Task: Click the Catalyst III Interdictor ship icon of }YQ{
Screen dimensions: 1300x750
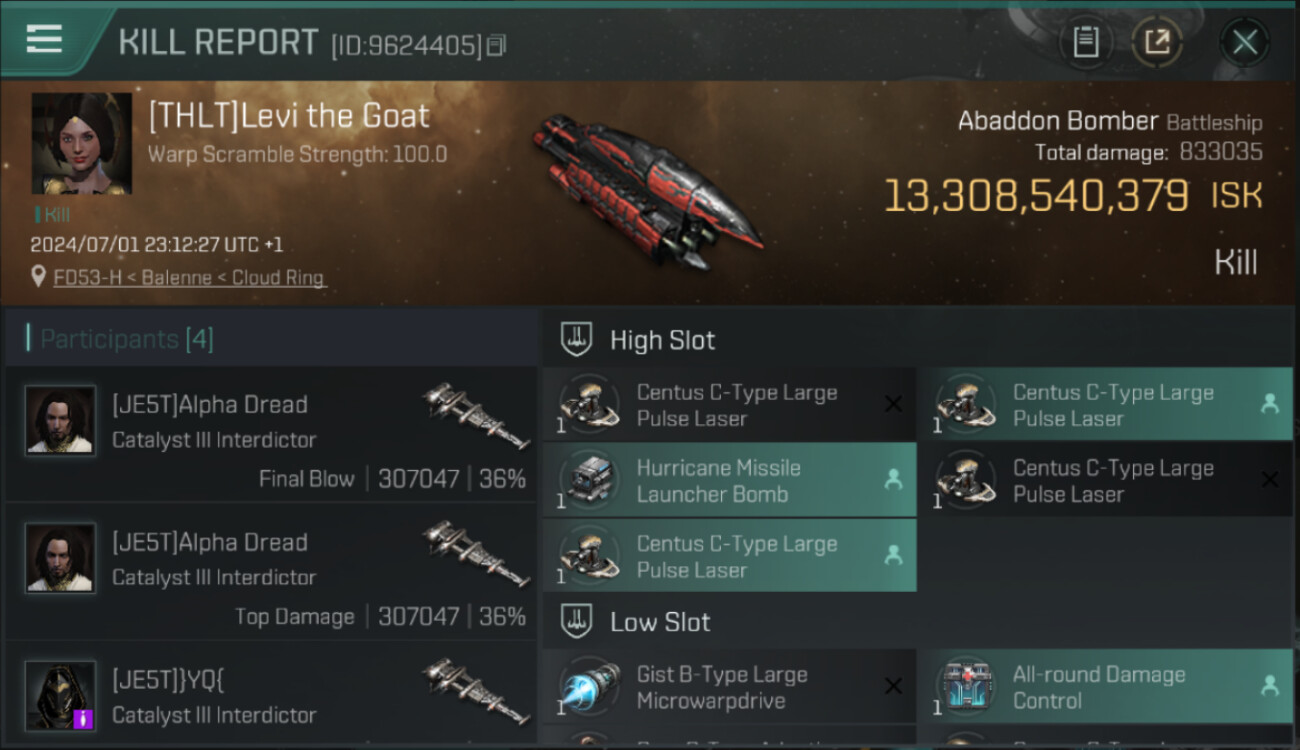Action: coord(477,692)
